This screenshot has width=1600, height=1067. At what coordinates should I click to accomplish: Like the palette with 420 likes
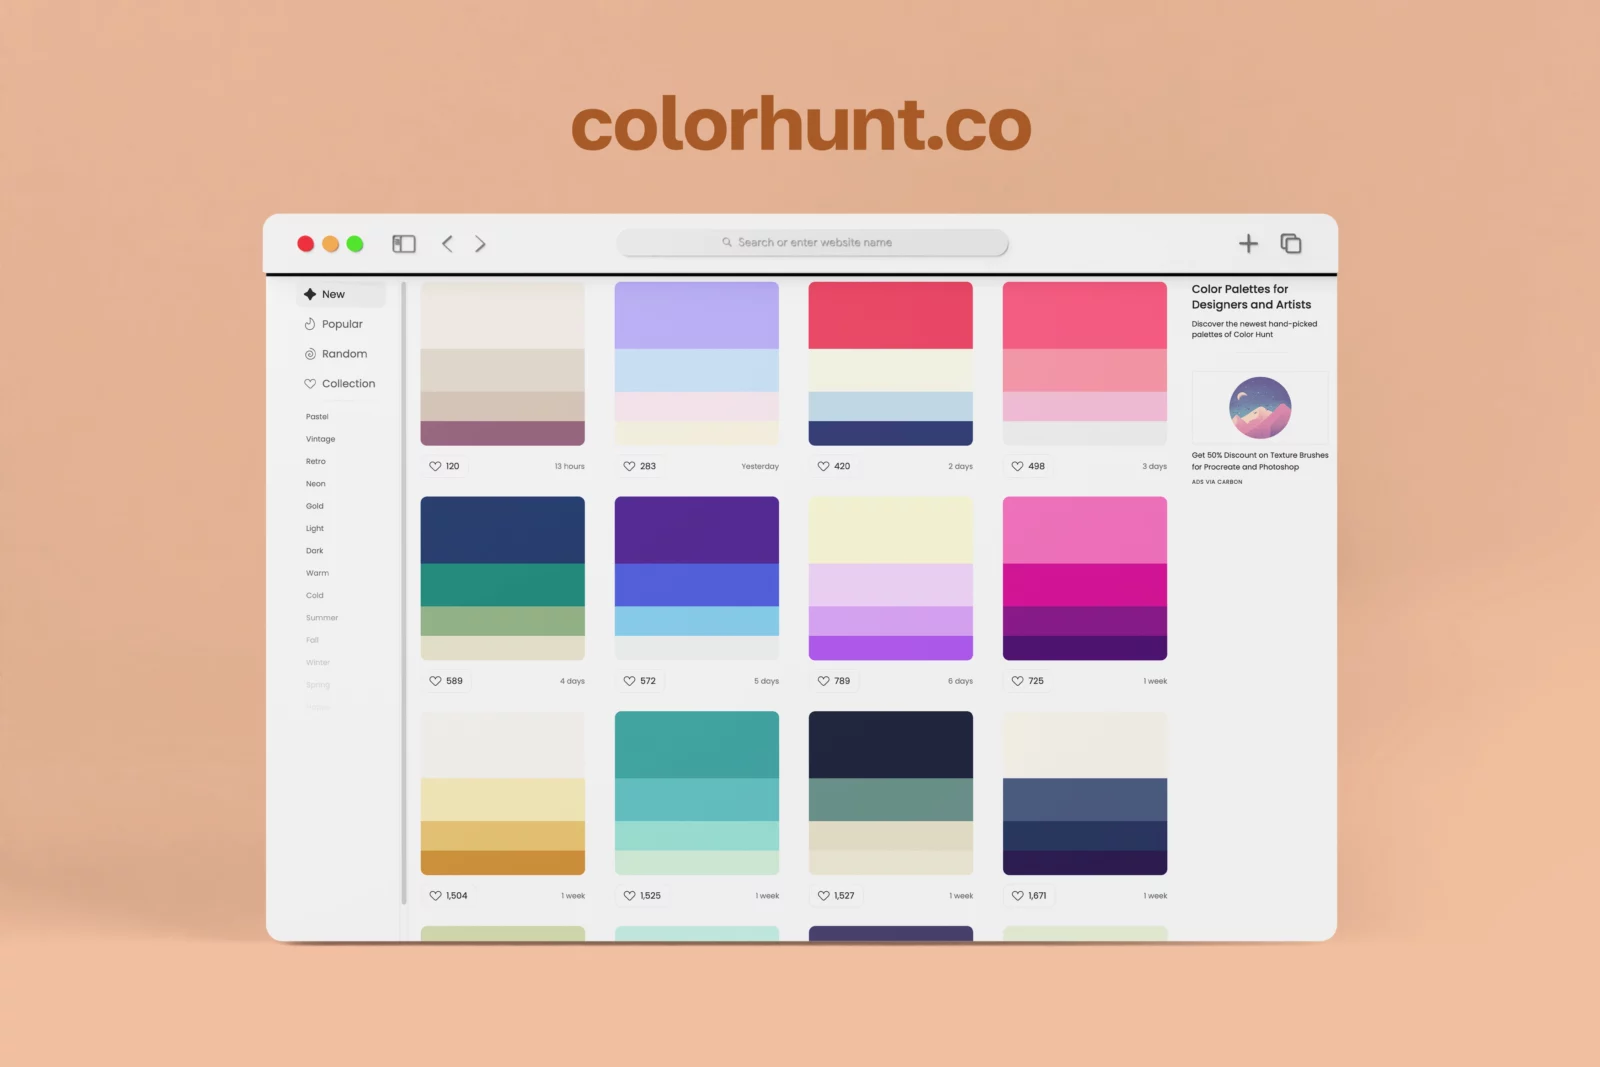(833, 466)
